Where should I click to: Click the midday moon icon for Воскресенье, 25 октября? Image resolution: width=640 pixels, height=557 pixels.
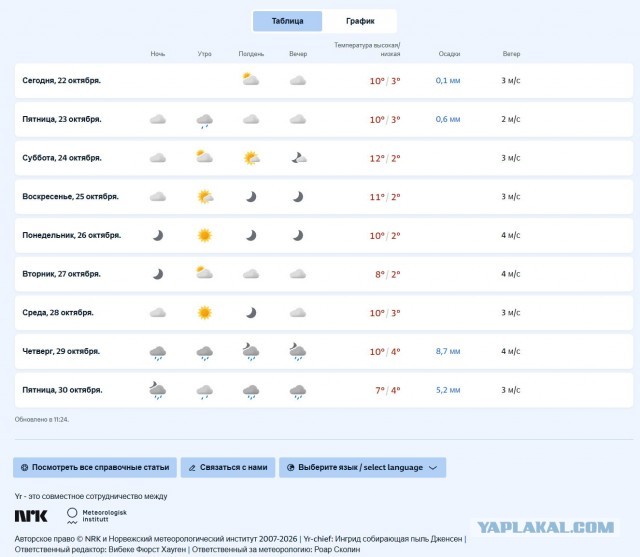click(251, 197)
